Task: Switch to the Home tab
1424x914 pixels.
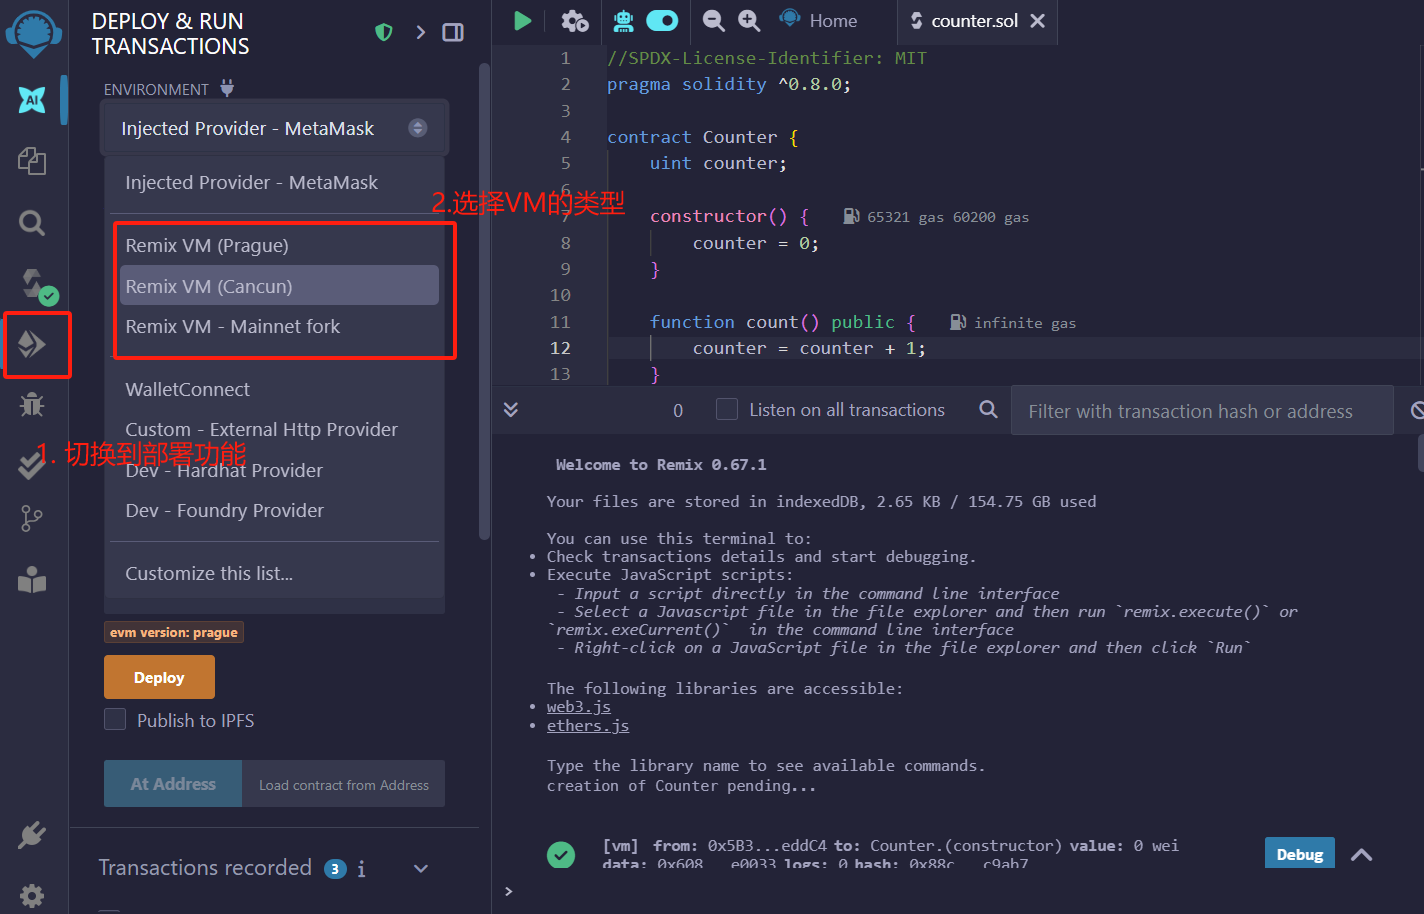Action: (820, 20)
